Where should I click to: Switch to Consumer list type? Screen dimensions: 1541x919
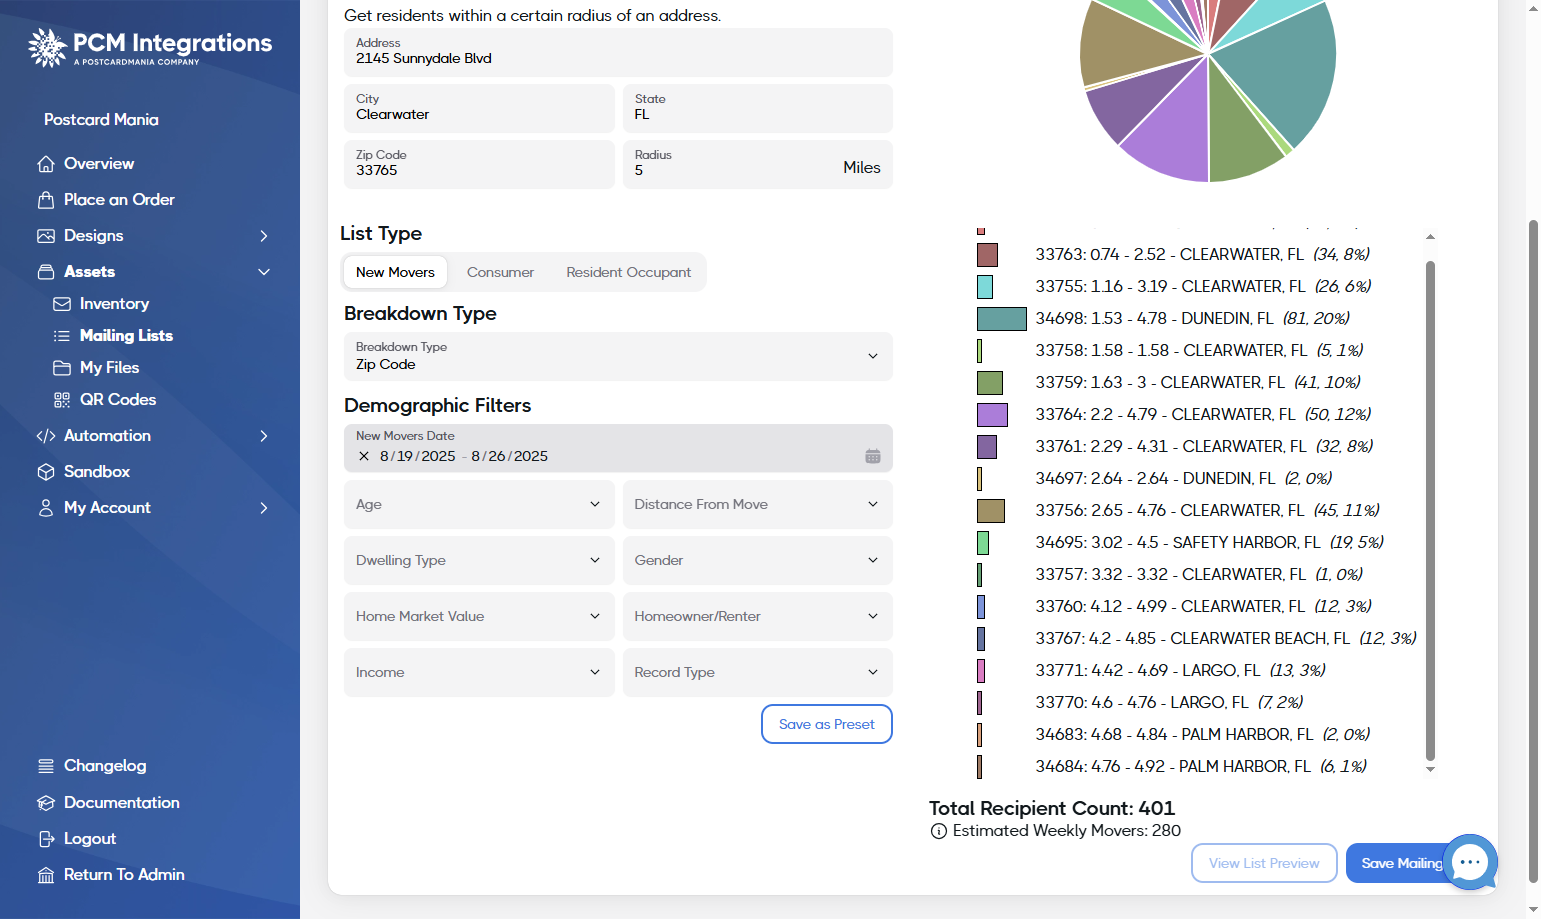[x=500, y=272]
